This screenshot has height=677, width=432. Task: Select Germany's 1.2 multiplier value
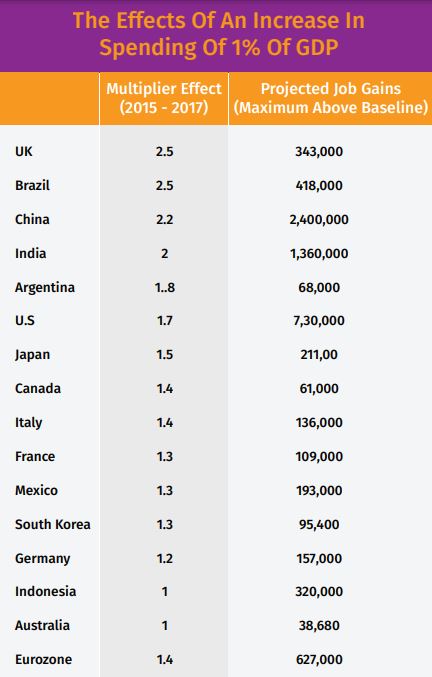point(164,559)
